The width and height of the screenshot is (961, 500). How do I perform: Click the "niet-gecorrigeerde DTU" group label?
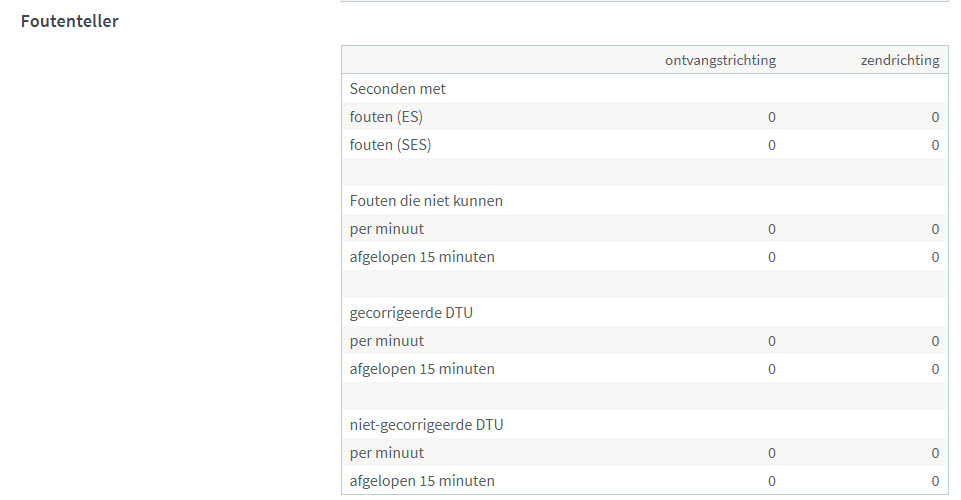tap(426, 425)
